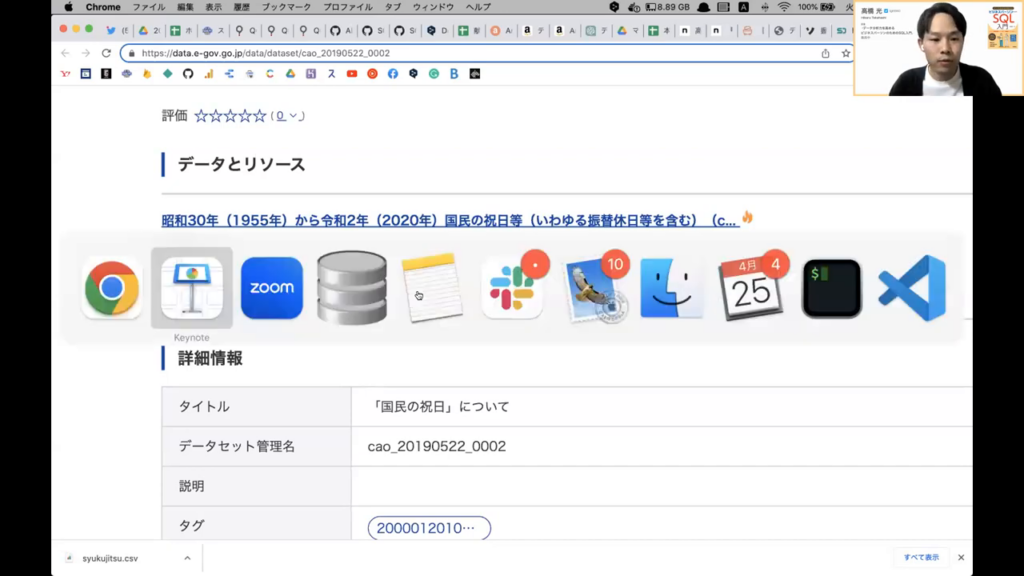Choose the Slack icon in app switcher
The image size is (1024, 576).
pyautogui.click(x=512, y=288)
